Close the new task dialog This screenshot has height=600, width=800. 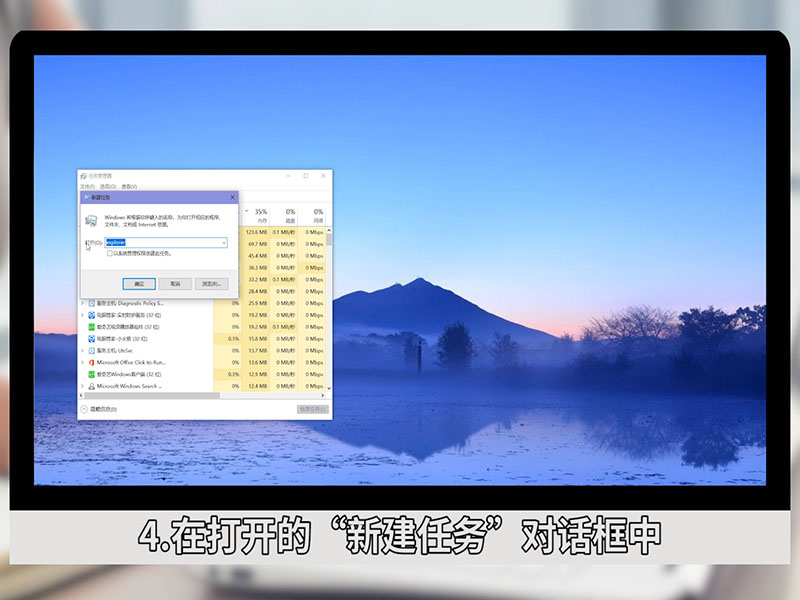233,197
